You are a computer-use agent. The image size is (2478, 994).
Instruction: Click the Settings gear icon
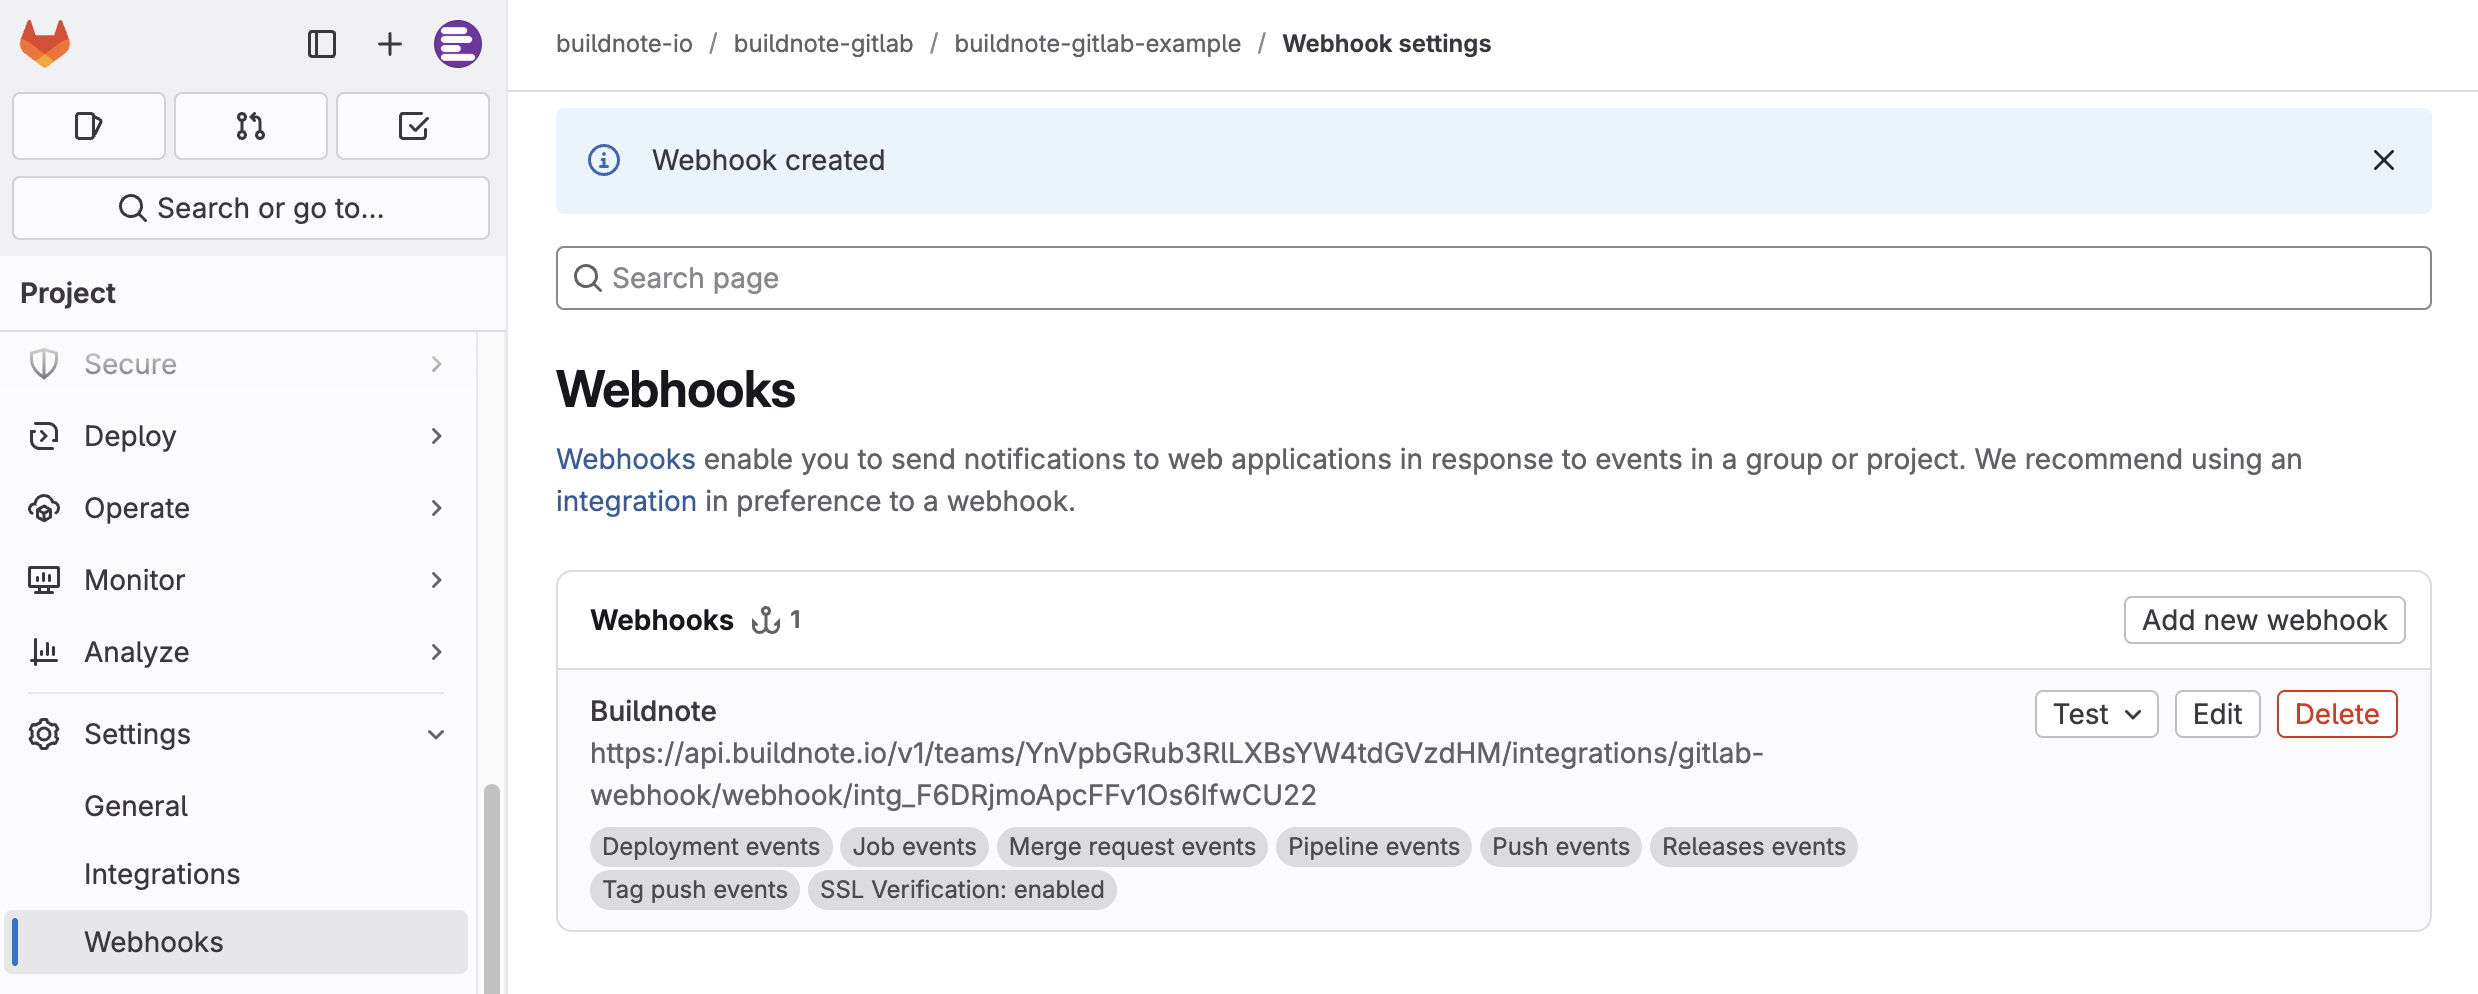pyautogui.click(x=44, y=734)
